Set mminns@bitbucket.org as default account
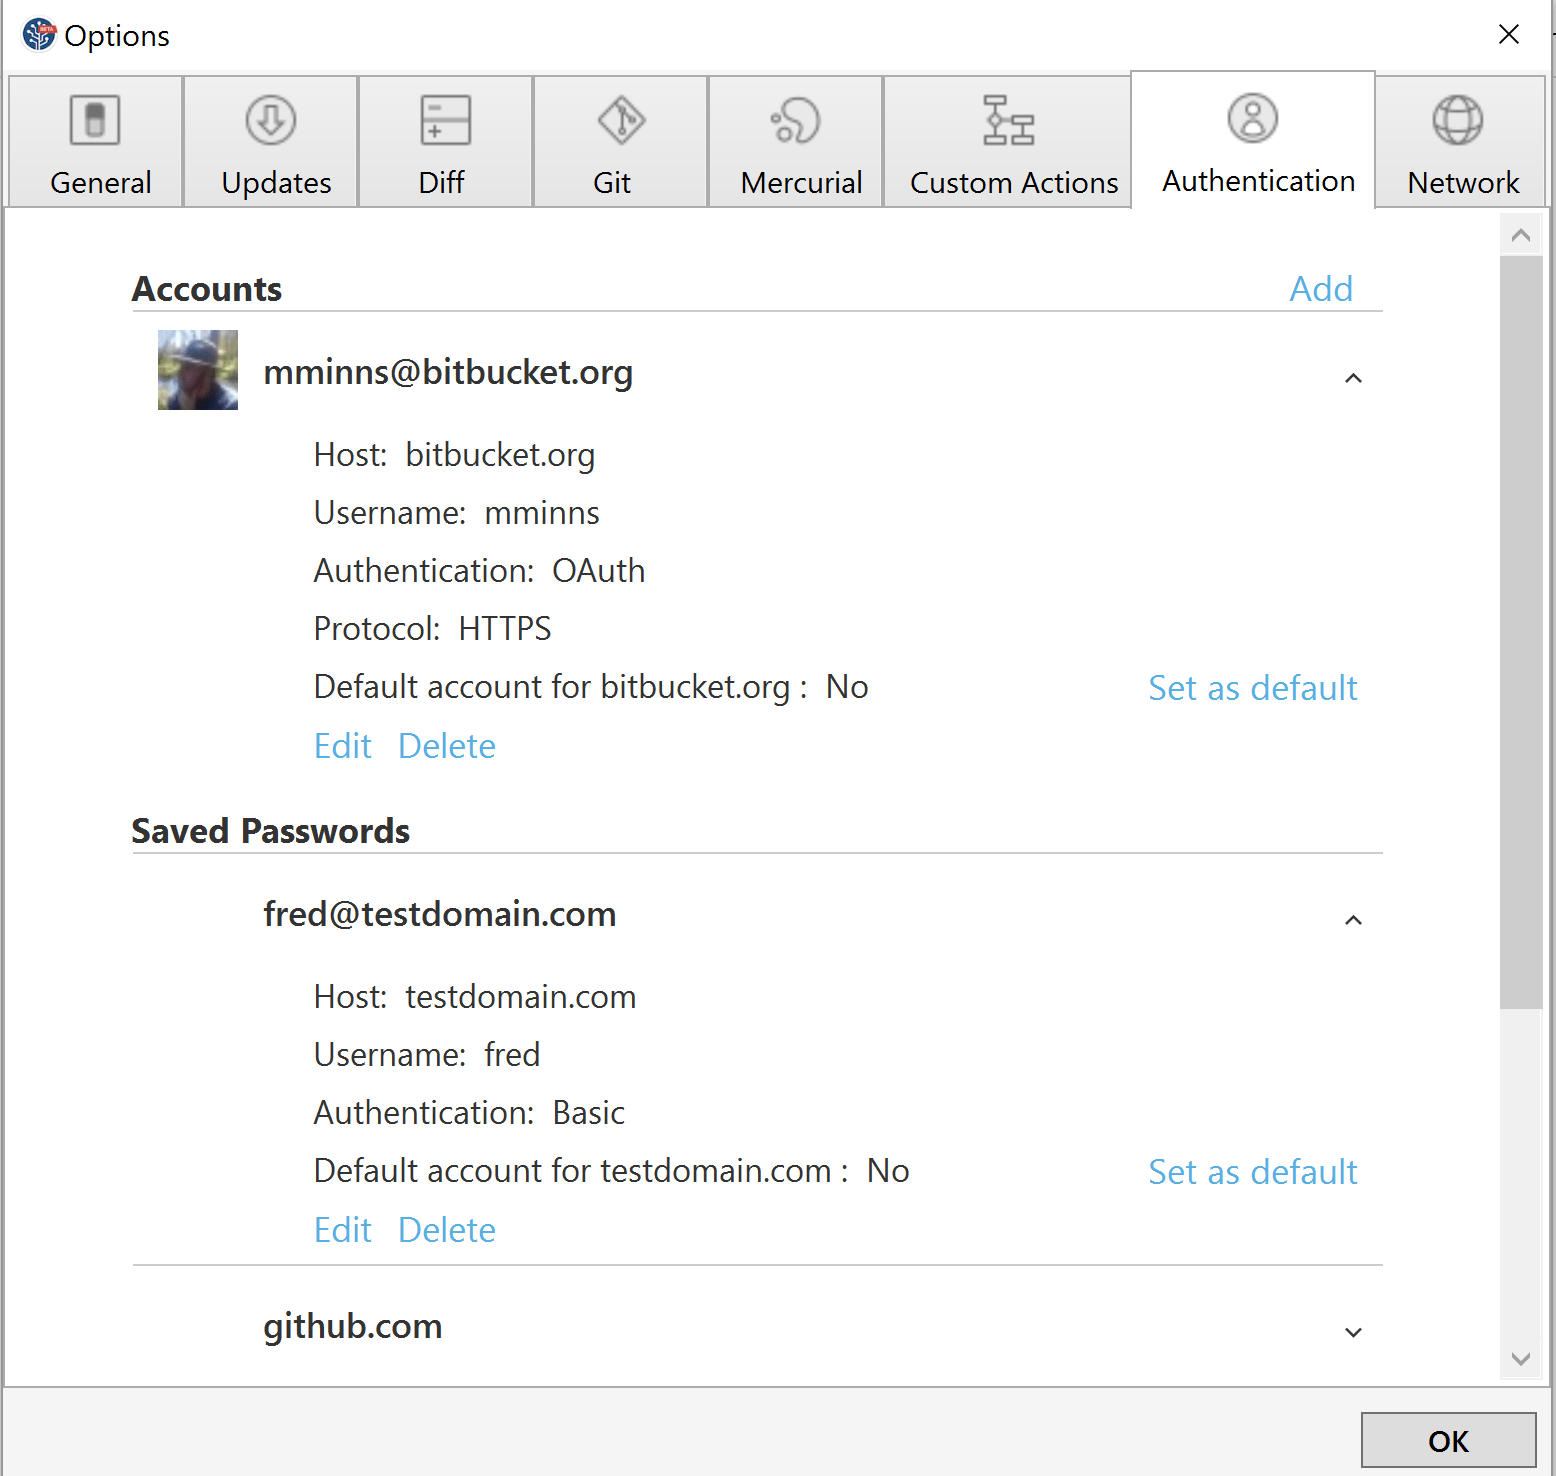The image size is (1556, 1476). [1252, 688]
